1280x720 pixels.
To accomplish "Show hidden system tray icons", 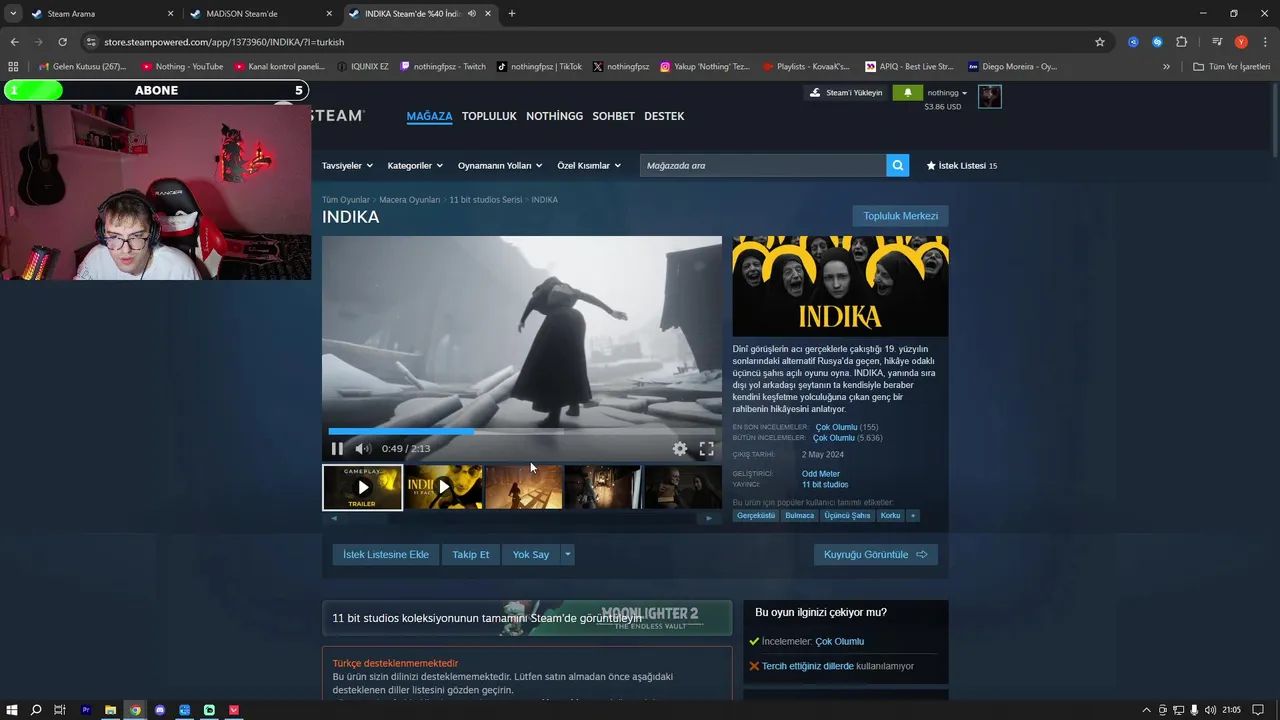I will point(1146,710).
